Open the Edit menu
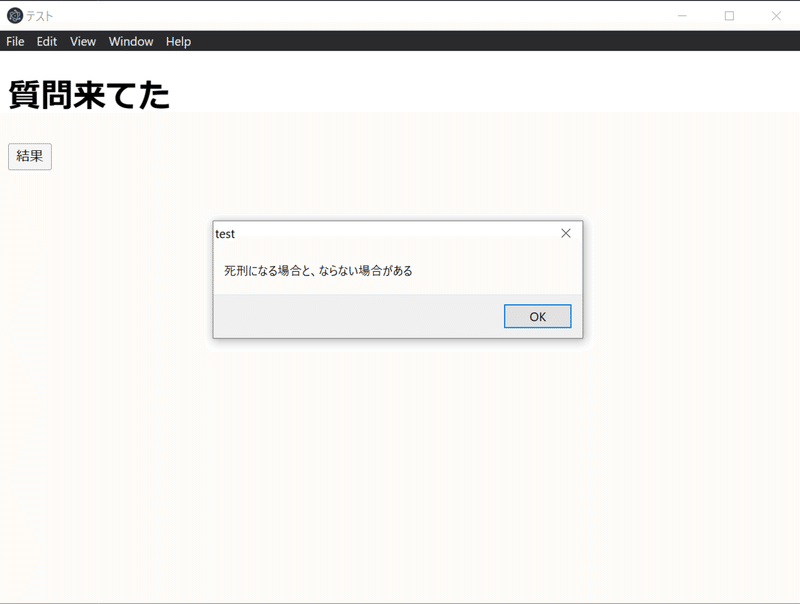 (x=46, y=41)
